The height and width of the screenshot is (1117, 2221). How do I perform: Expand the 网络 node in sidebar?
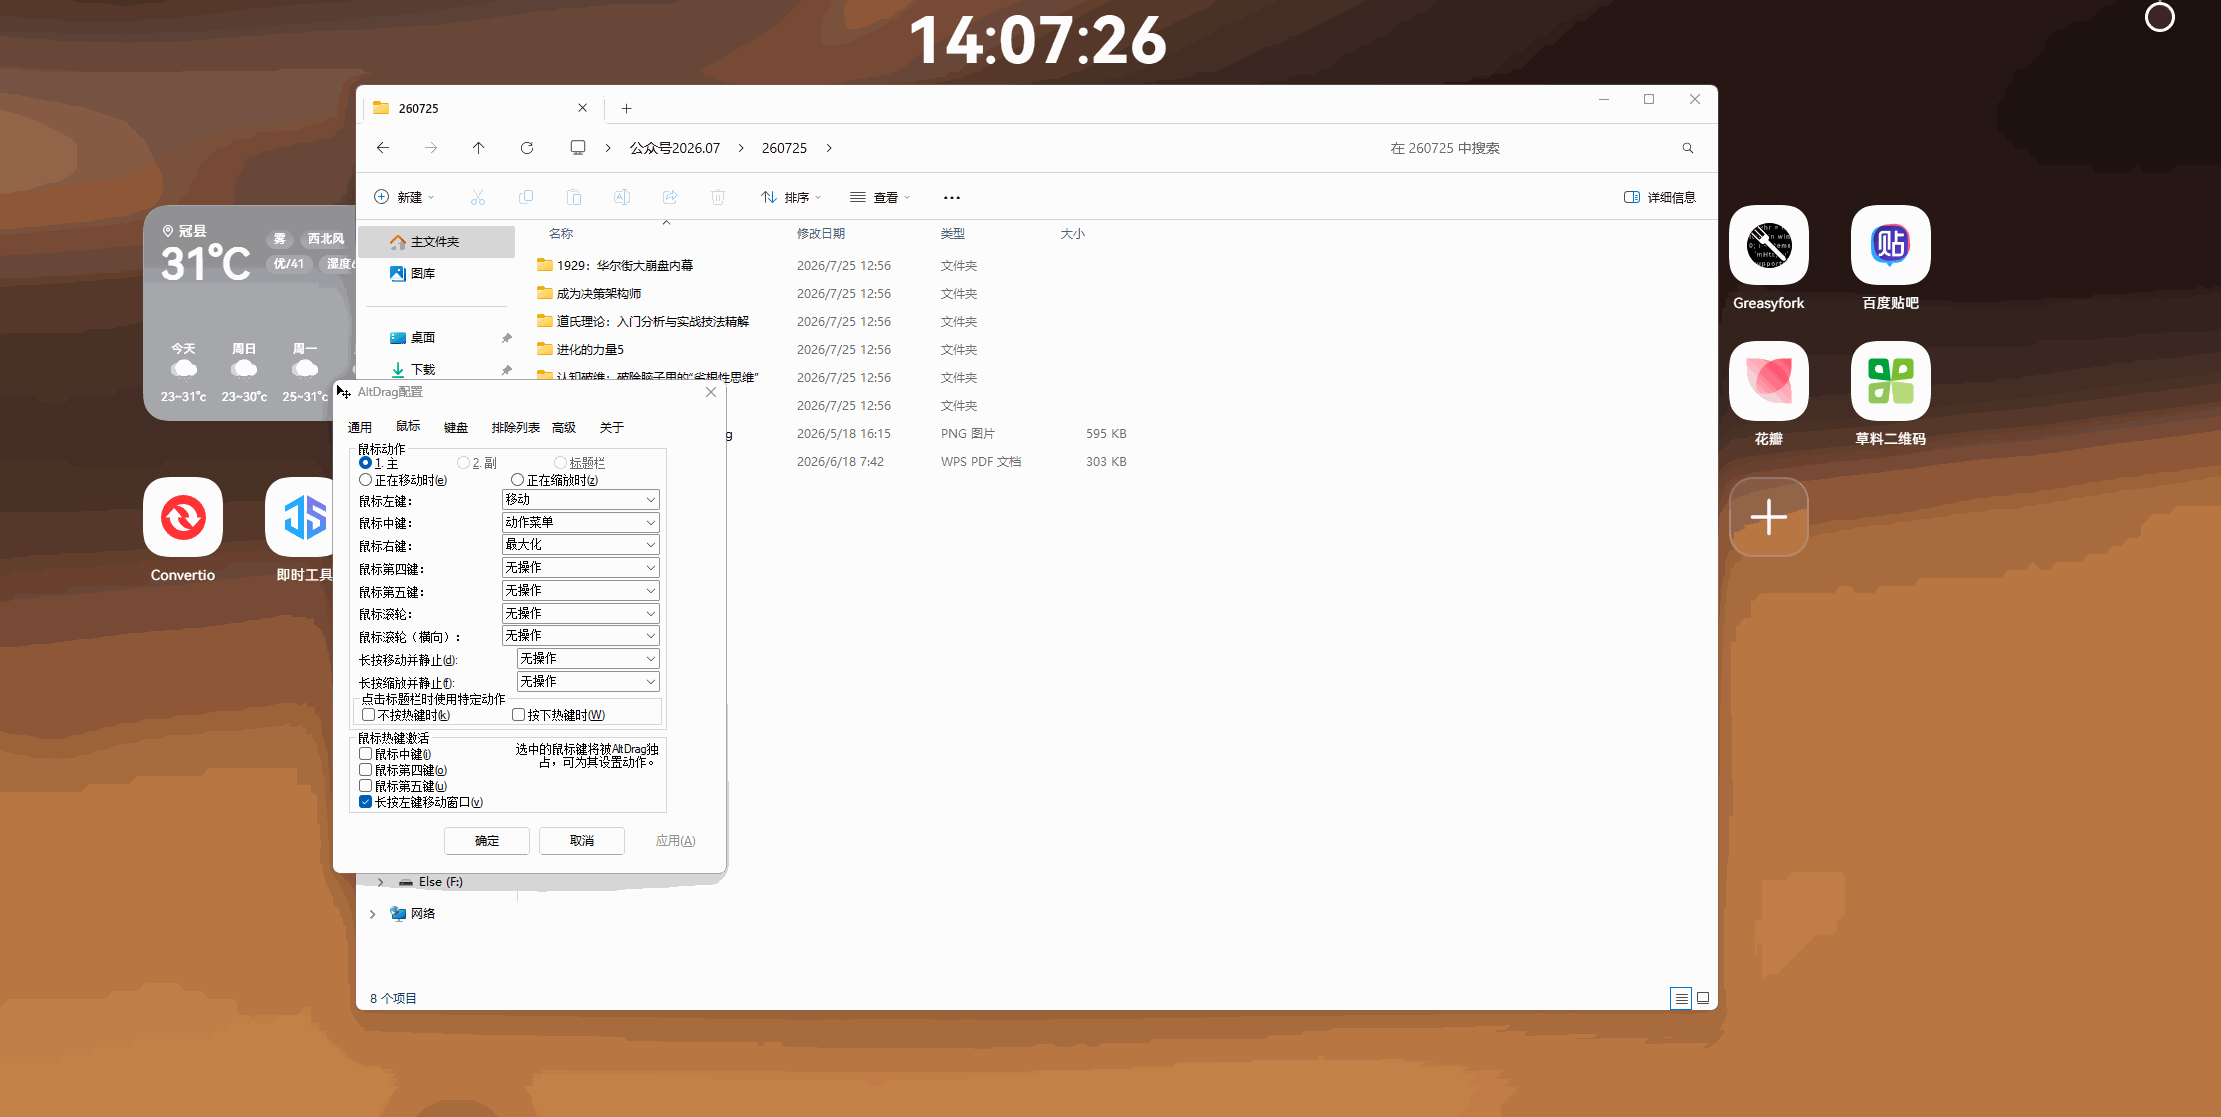pos(373,914)
